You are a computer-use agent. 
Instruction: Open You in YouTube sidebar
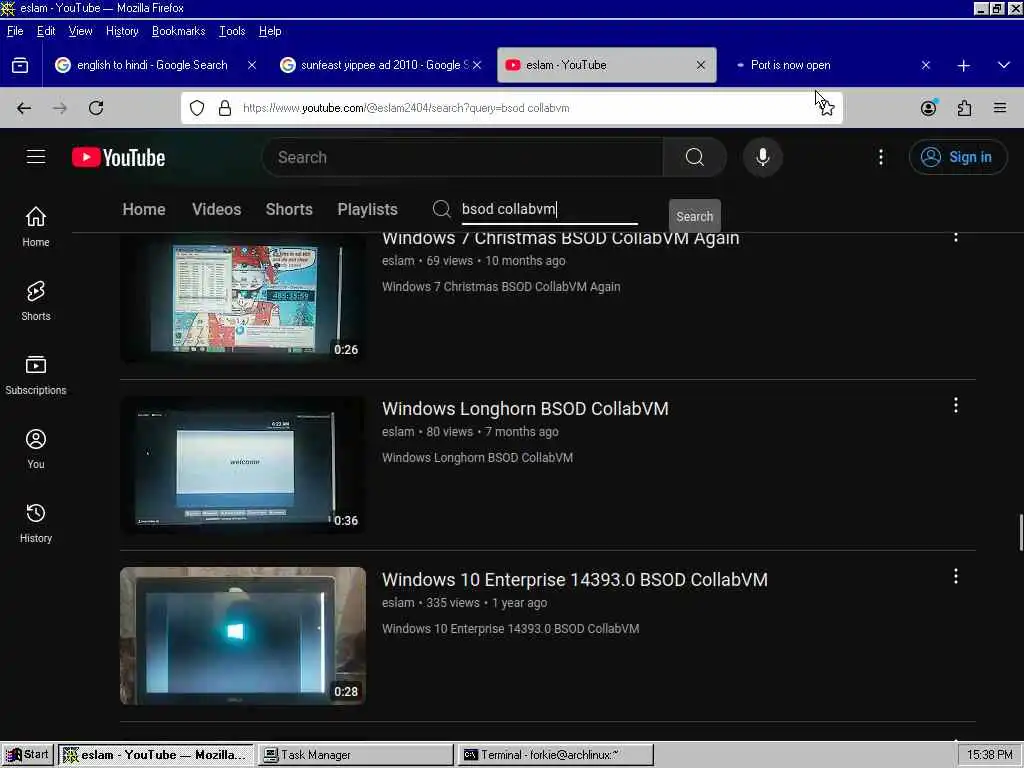(36, 449)
